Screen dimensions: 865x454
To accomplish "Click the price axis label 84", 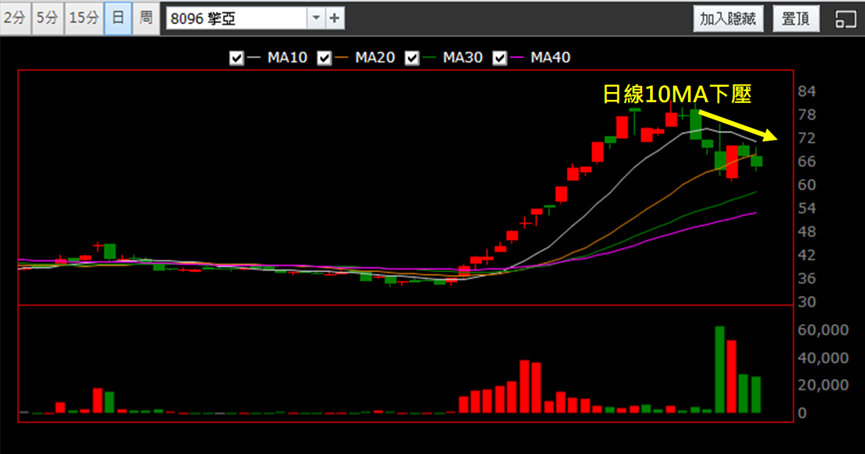I will 806,92.
